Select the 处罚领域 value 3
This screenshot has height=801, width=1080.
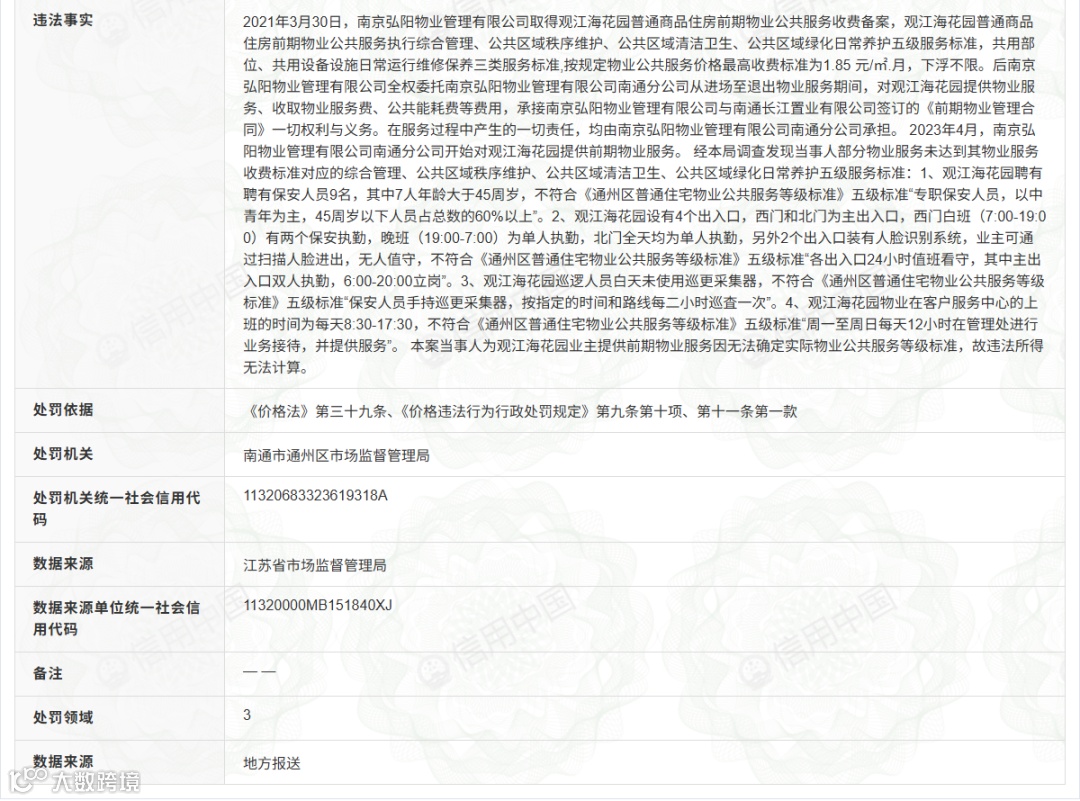(244, 718)
